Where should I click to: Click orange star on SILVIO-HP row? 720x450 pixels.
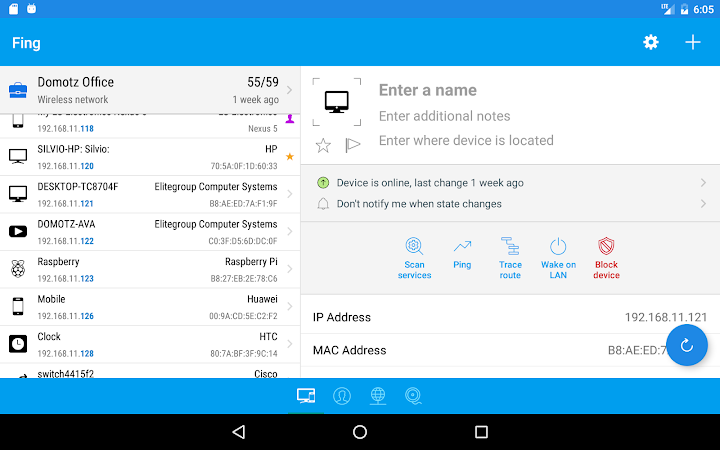(x=290, y=157)
